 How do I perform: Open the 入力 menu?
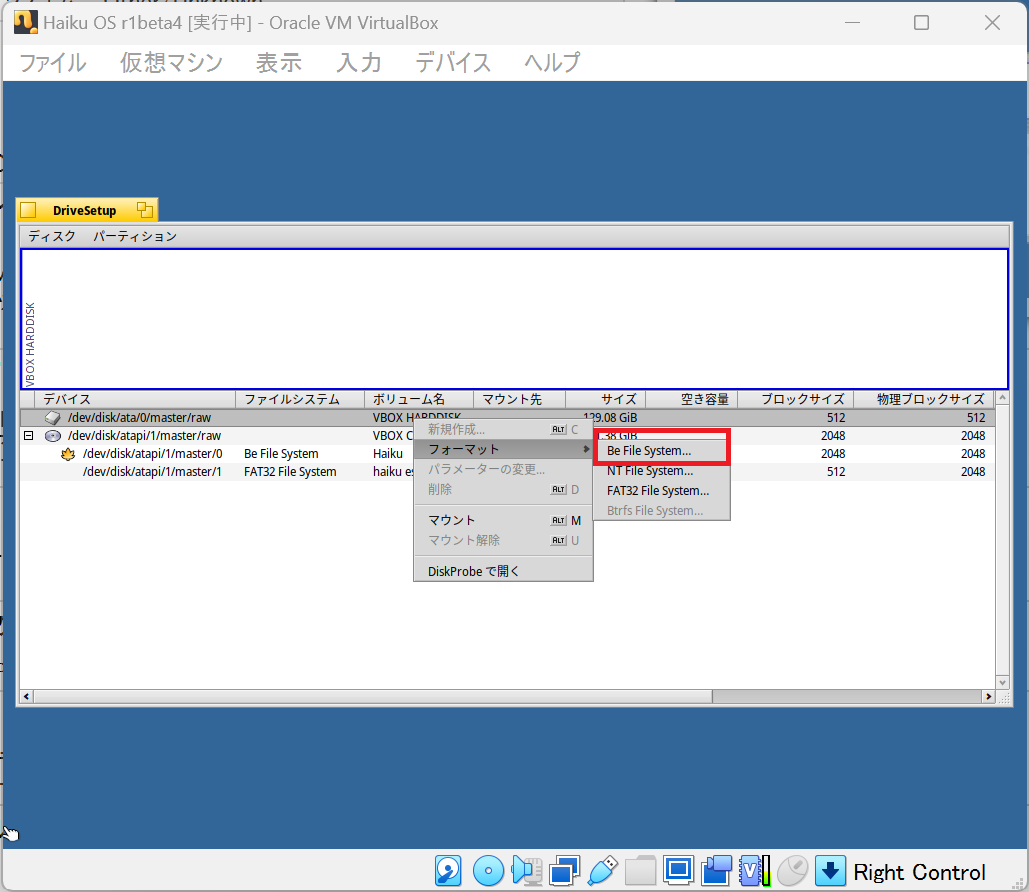(359, 62)
